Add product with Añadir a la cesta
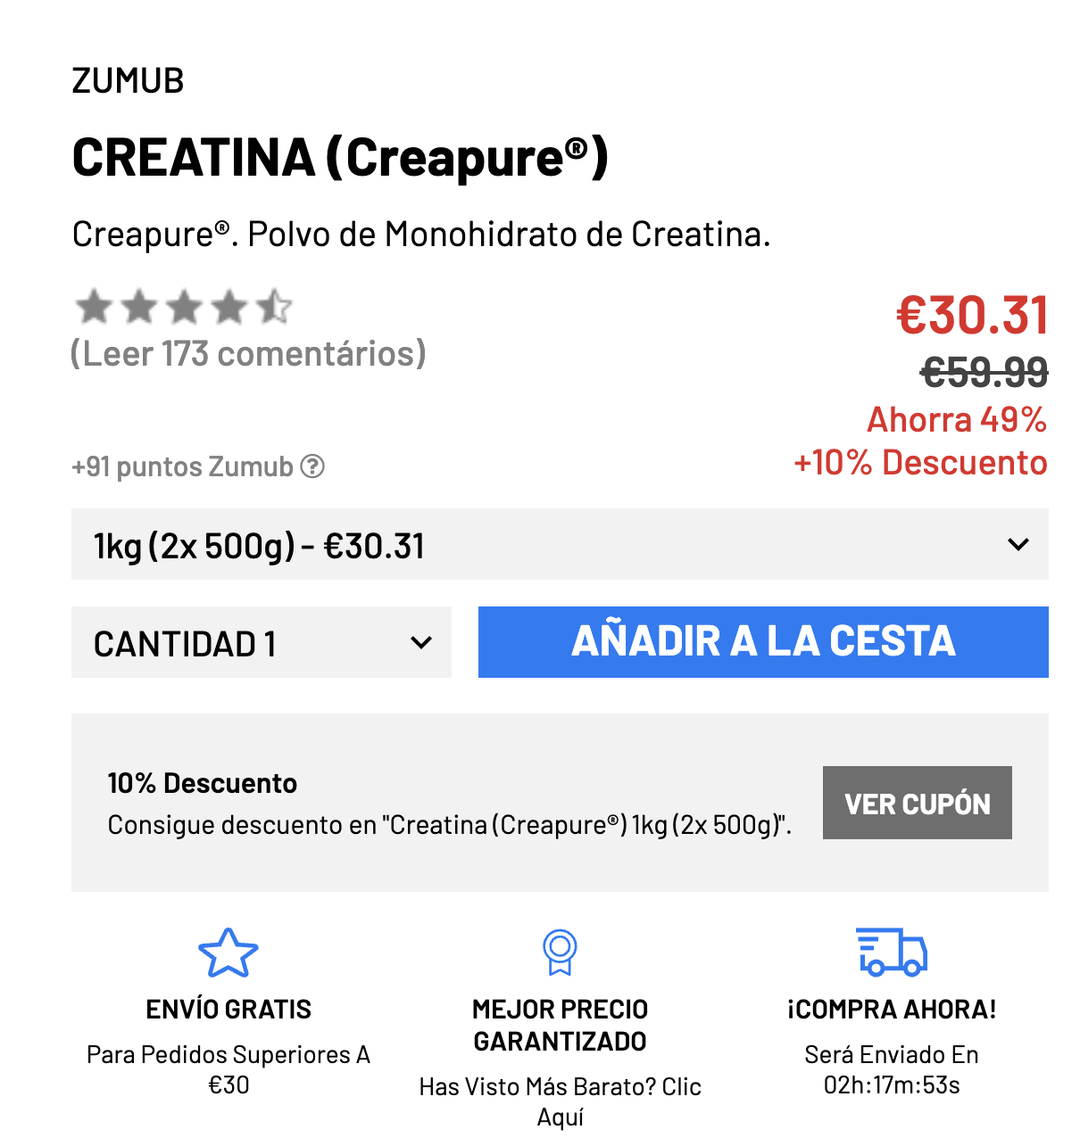Screen dimensions: 1080x1138 coord(764,642)
